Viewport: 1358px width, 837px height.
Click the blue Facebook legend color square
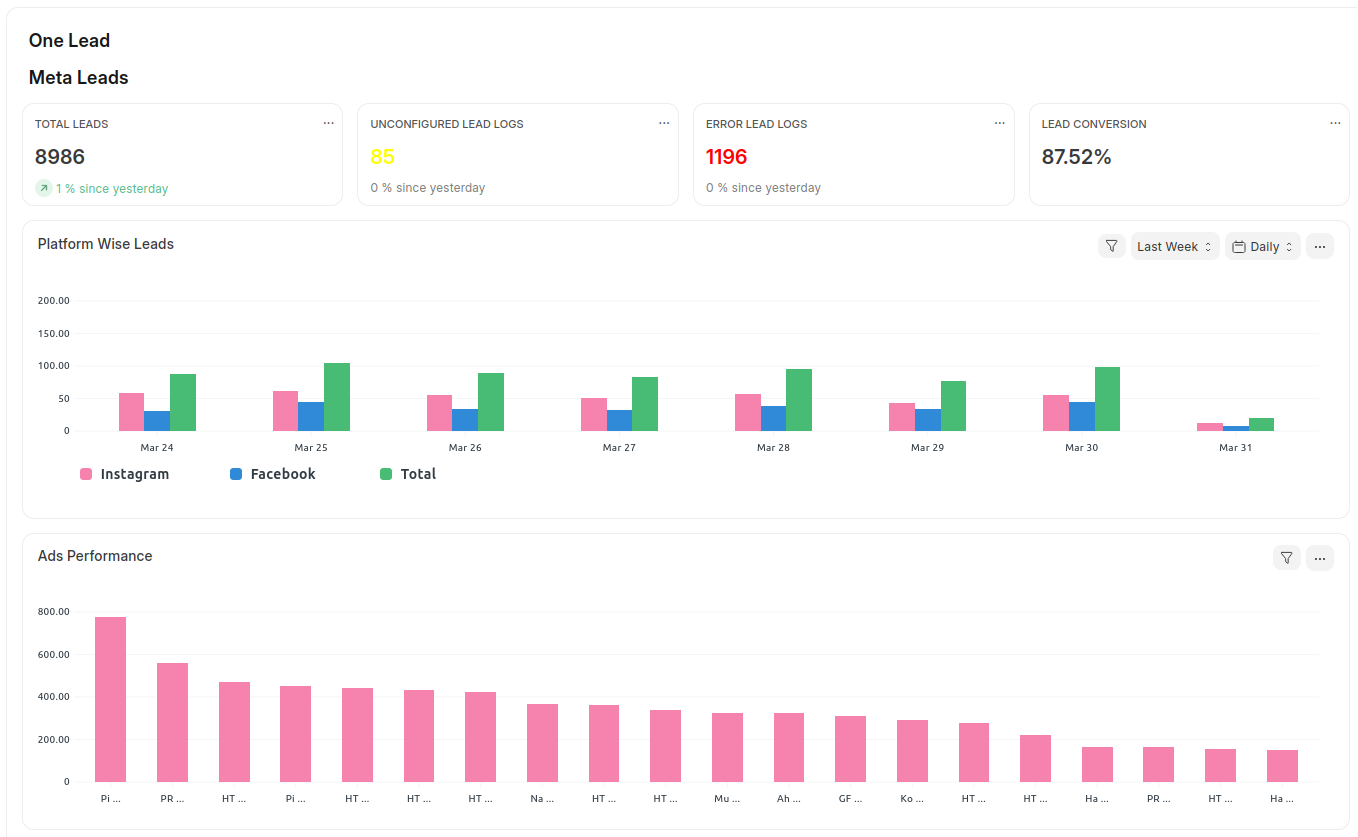(236, 474)
